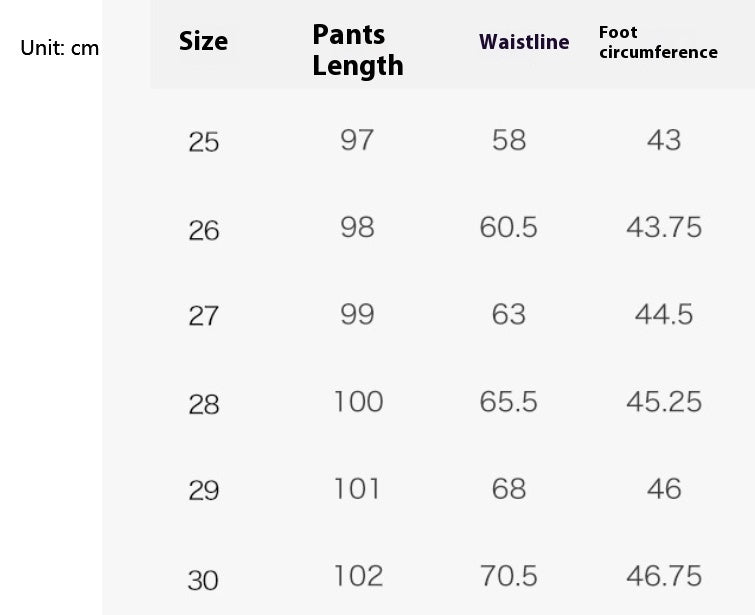This screenshot has height=615, width=755.
Task: Click the waistline value 65.5
Action: [x=508, y=402]
